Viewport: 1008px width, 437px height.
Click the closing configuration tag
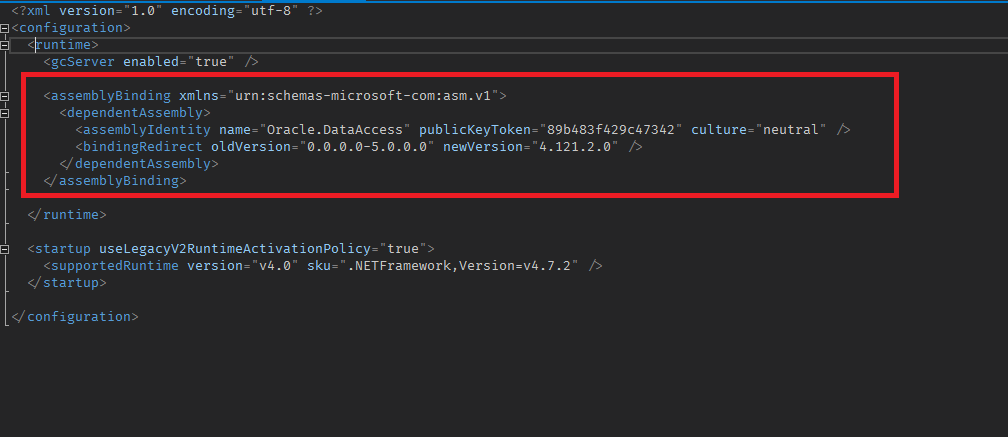(x=75, y=317)
